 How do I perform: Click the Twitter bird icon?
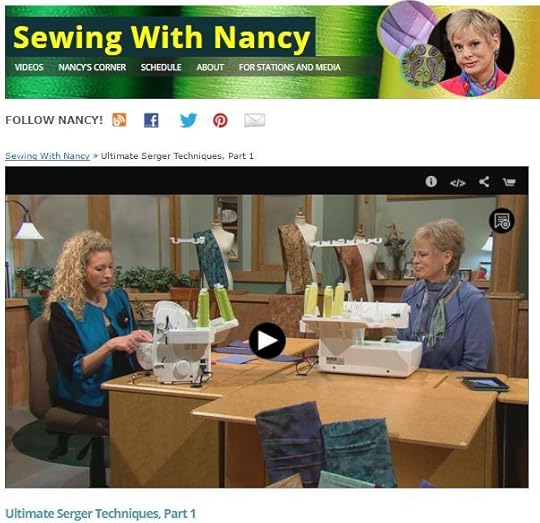click(188, 120)
